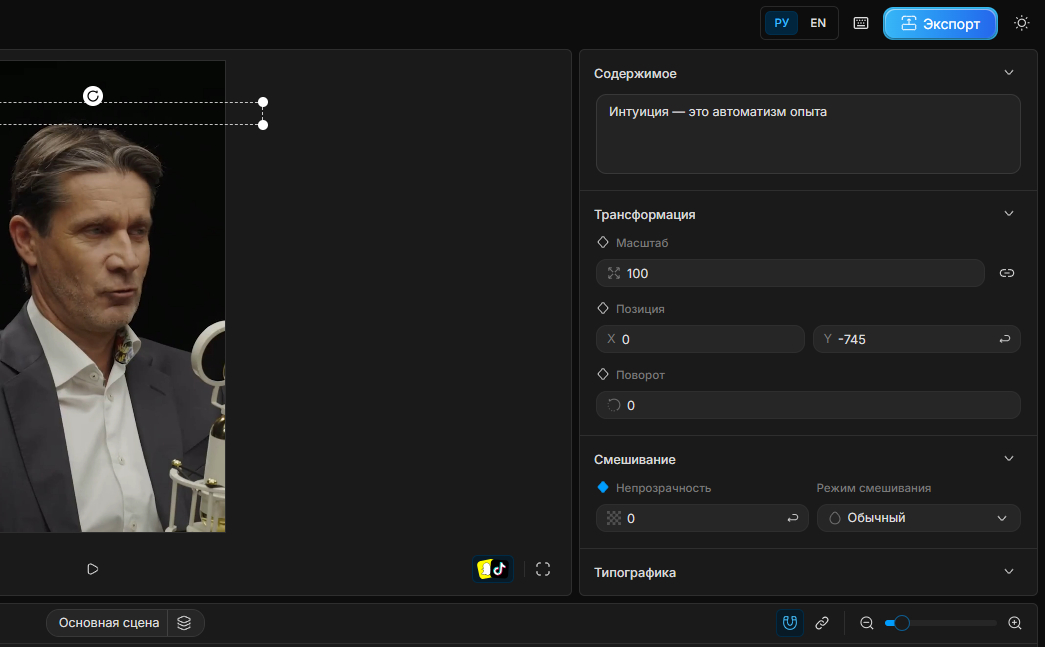
Task: Switch language to РУ
Action: coord(782,23)
